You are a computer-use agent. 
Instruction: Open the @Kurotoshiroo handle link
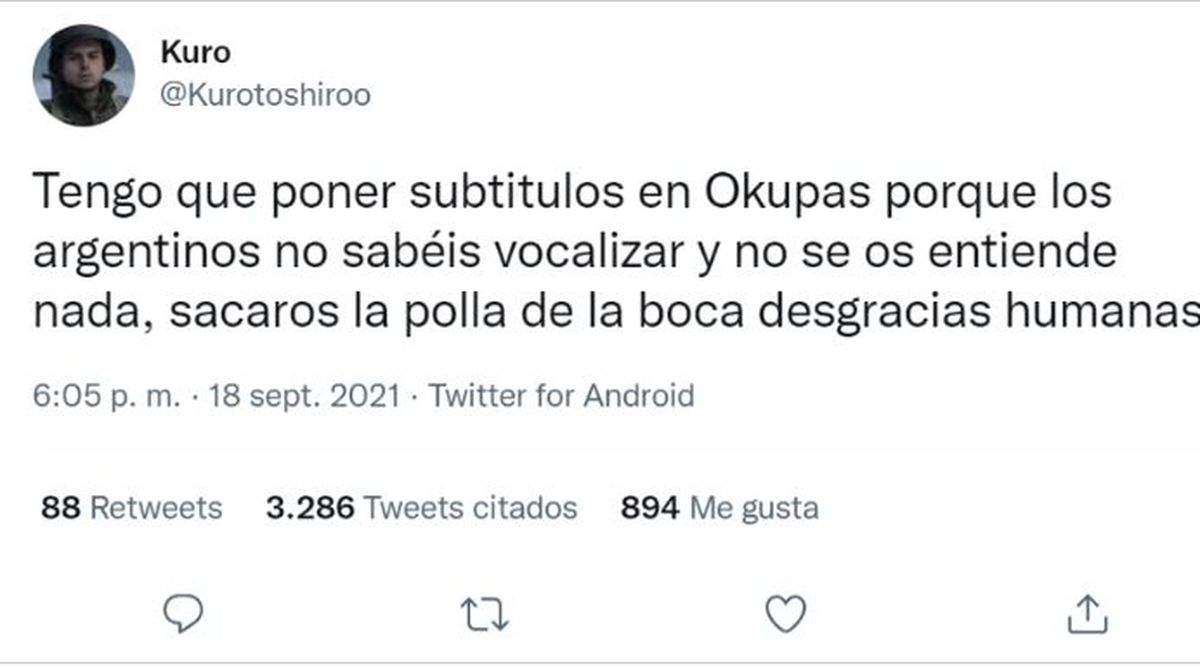(265, 95)
